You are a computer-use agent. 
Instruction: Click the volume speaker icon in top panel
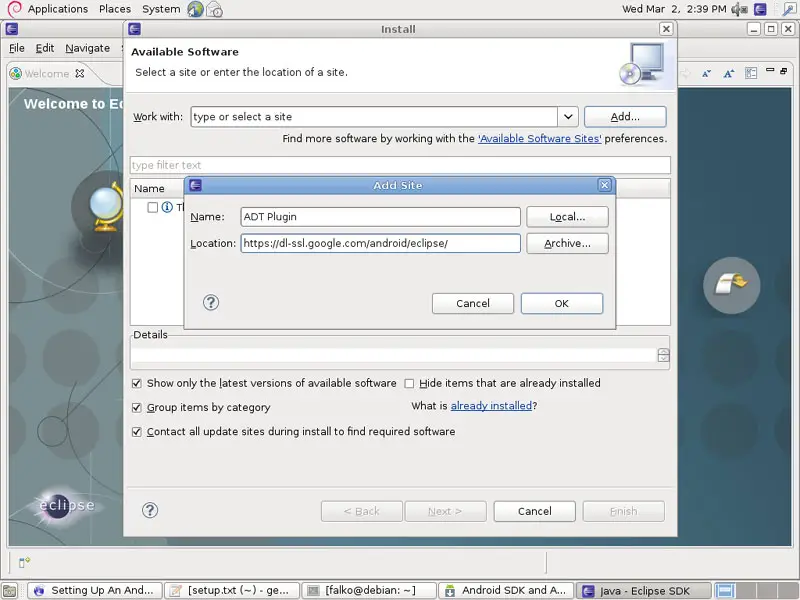tap(739, 9)
